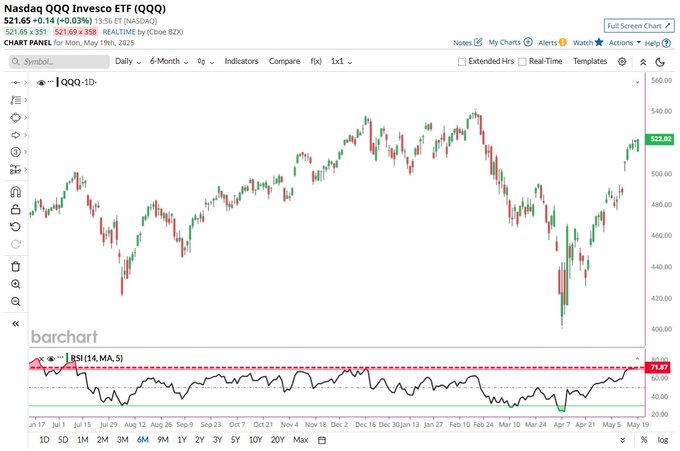Viewport: 680px width, 451px height.
Task: Open the bar type chart style dropdown
Action: click(206, 62)
